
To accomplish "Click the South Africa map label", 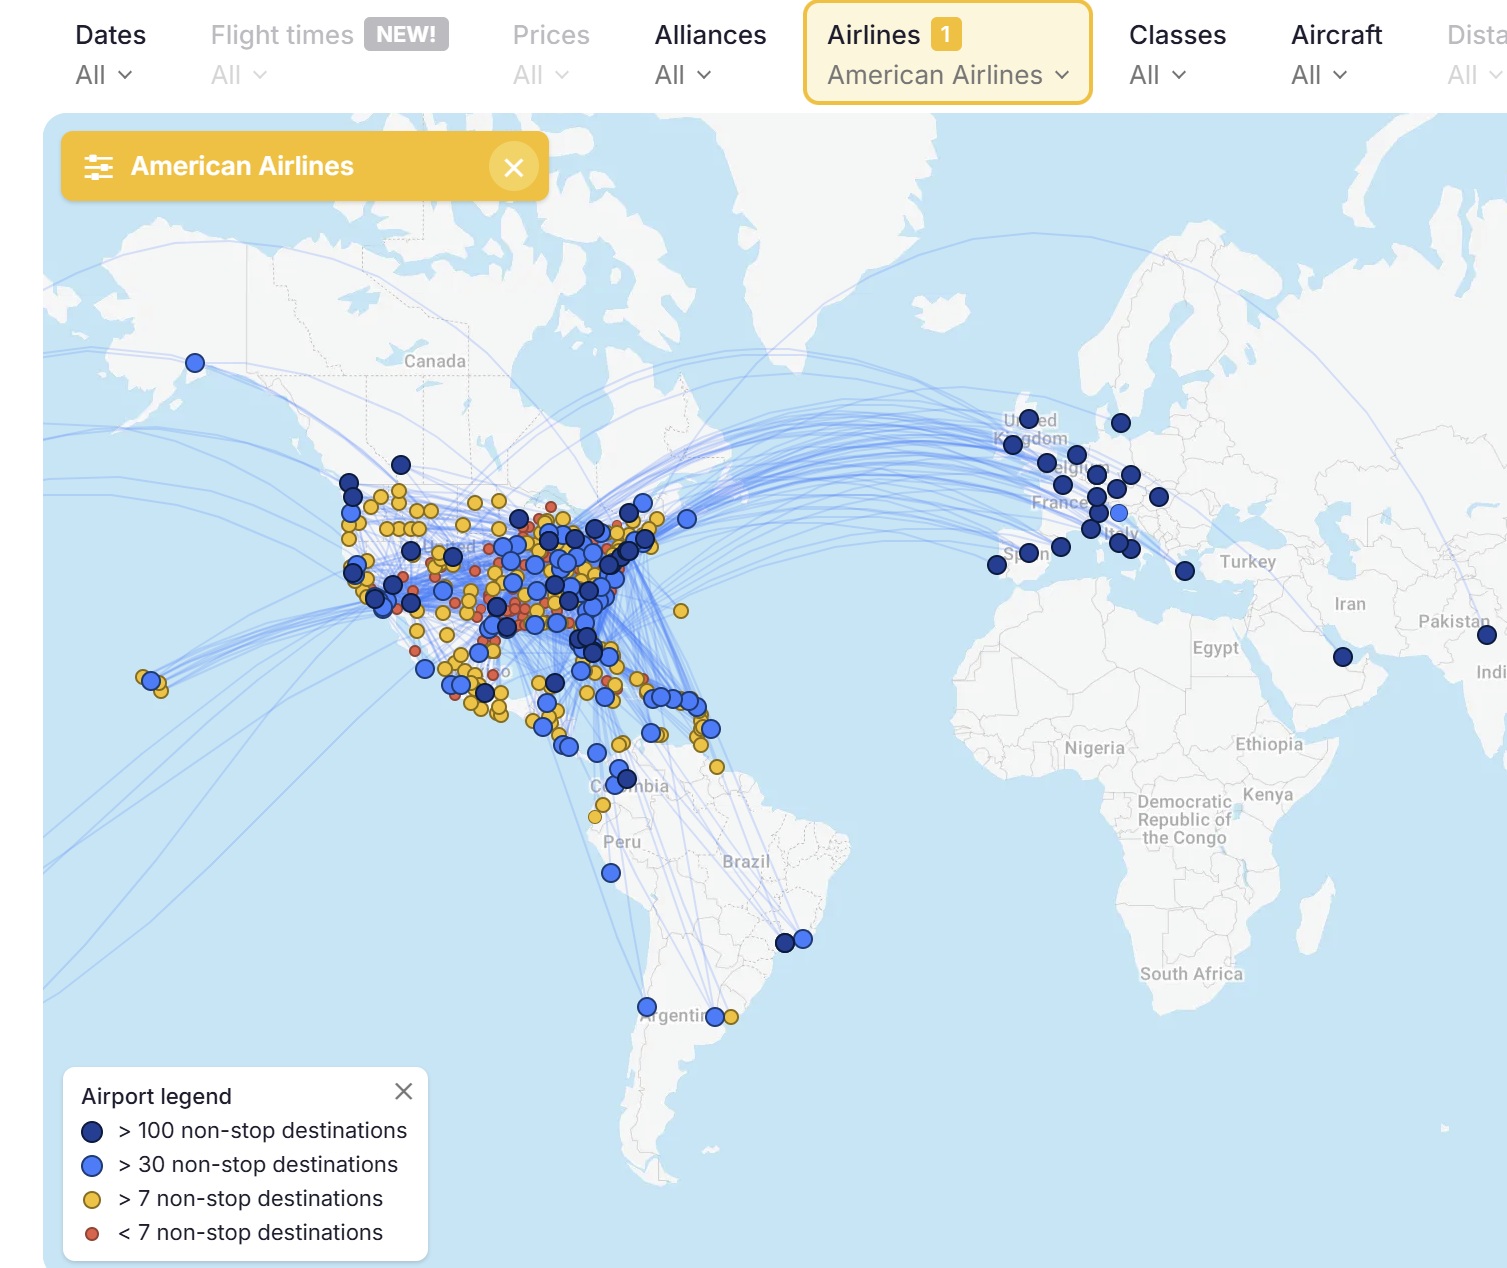I will 1191,974.
